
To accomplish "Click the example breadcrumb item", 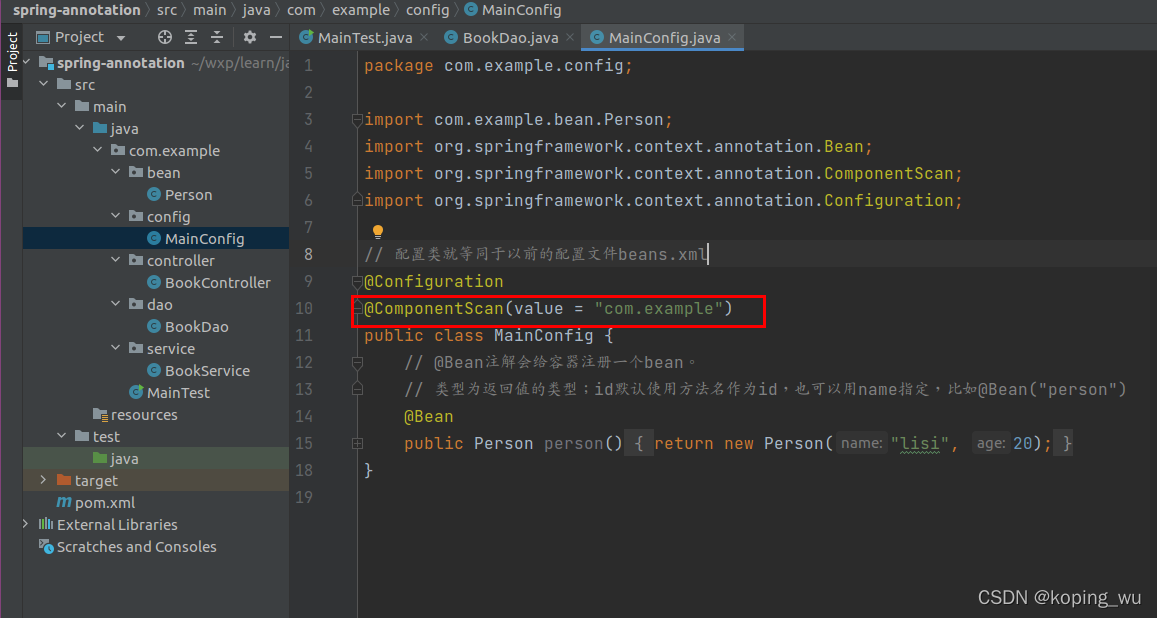I will tap(361, 10).
